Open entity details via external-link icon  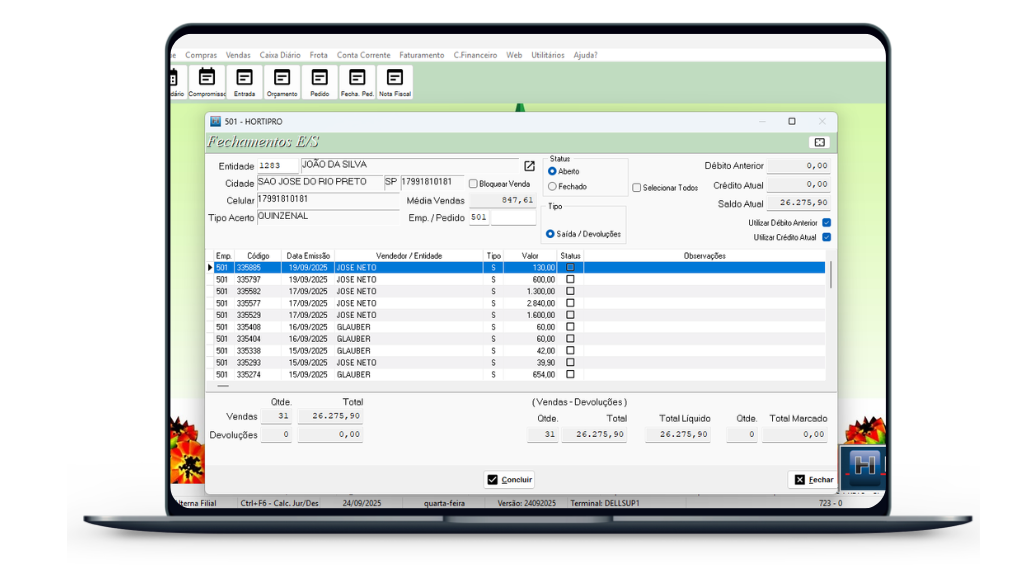point(530,166)
